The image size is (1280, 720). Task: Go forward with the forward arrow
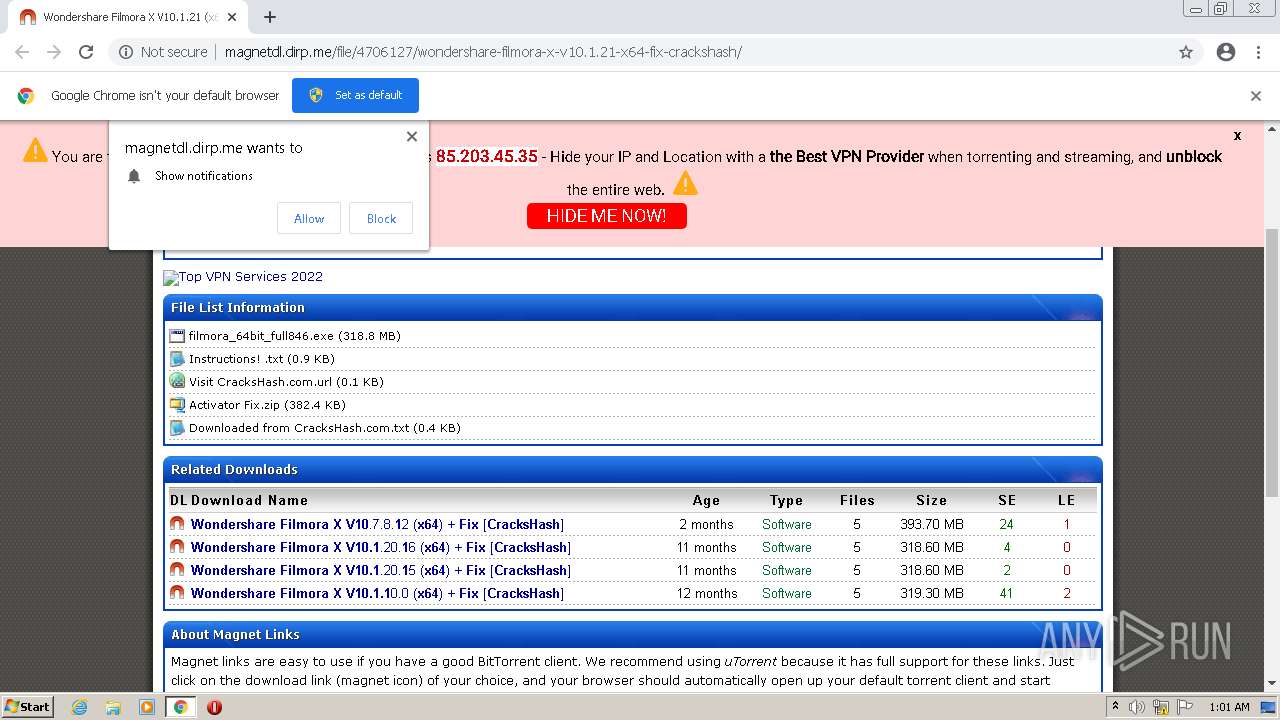pos(54,52)
